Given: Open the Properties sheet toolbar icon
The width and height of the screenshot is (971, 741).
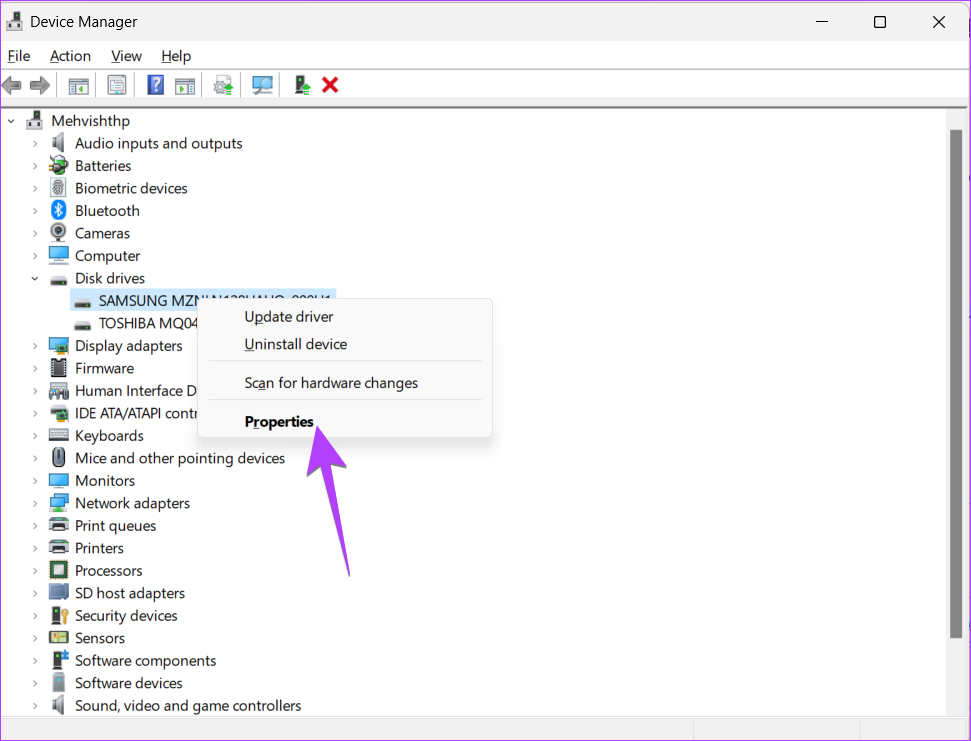Looking at the screenshot, I should point(117,85).
